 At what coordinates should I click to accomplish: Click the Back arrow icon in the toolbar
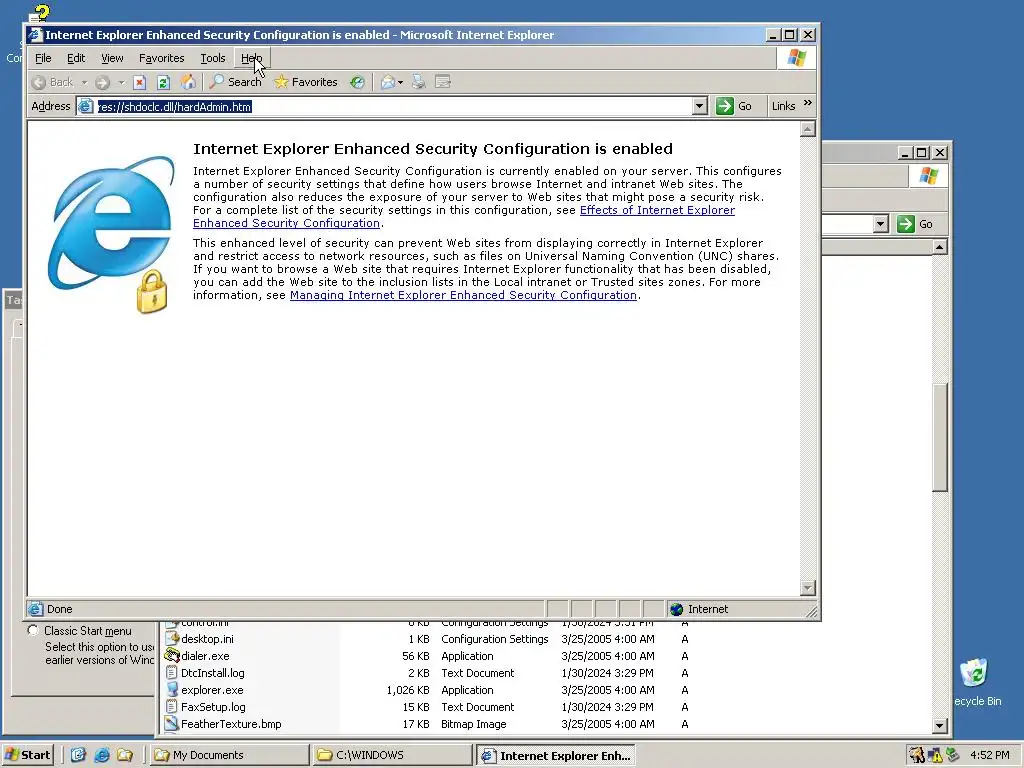(x=39, y=82)
